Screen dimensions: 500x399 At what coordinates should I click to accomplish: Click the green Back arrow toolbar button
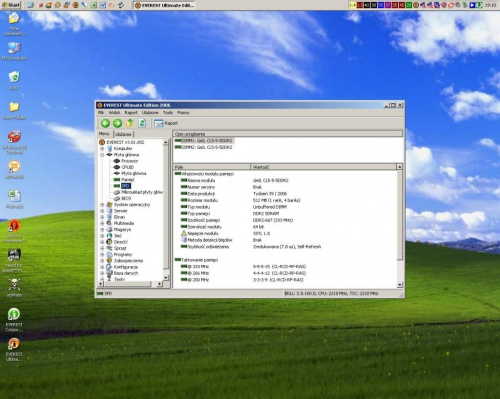[x=105, y=123]
